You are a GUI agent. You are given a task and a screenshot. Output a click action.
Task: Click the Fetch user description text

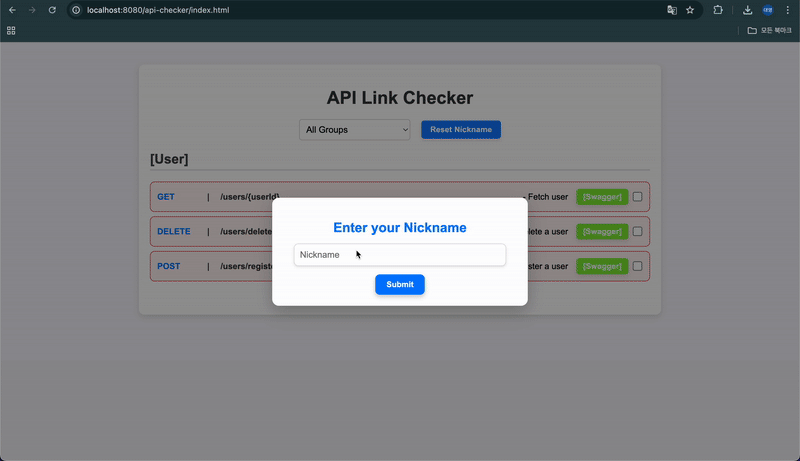[x=548, y=197]
